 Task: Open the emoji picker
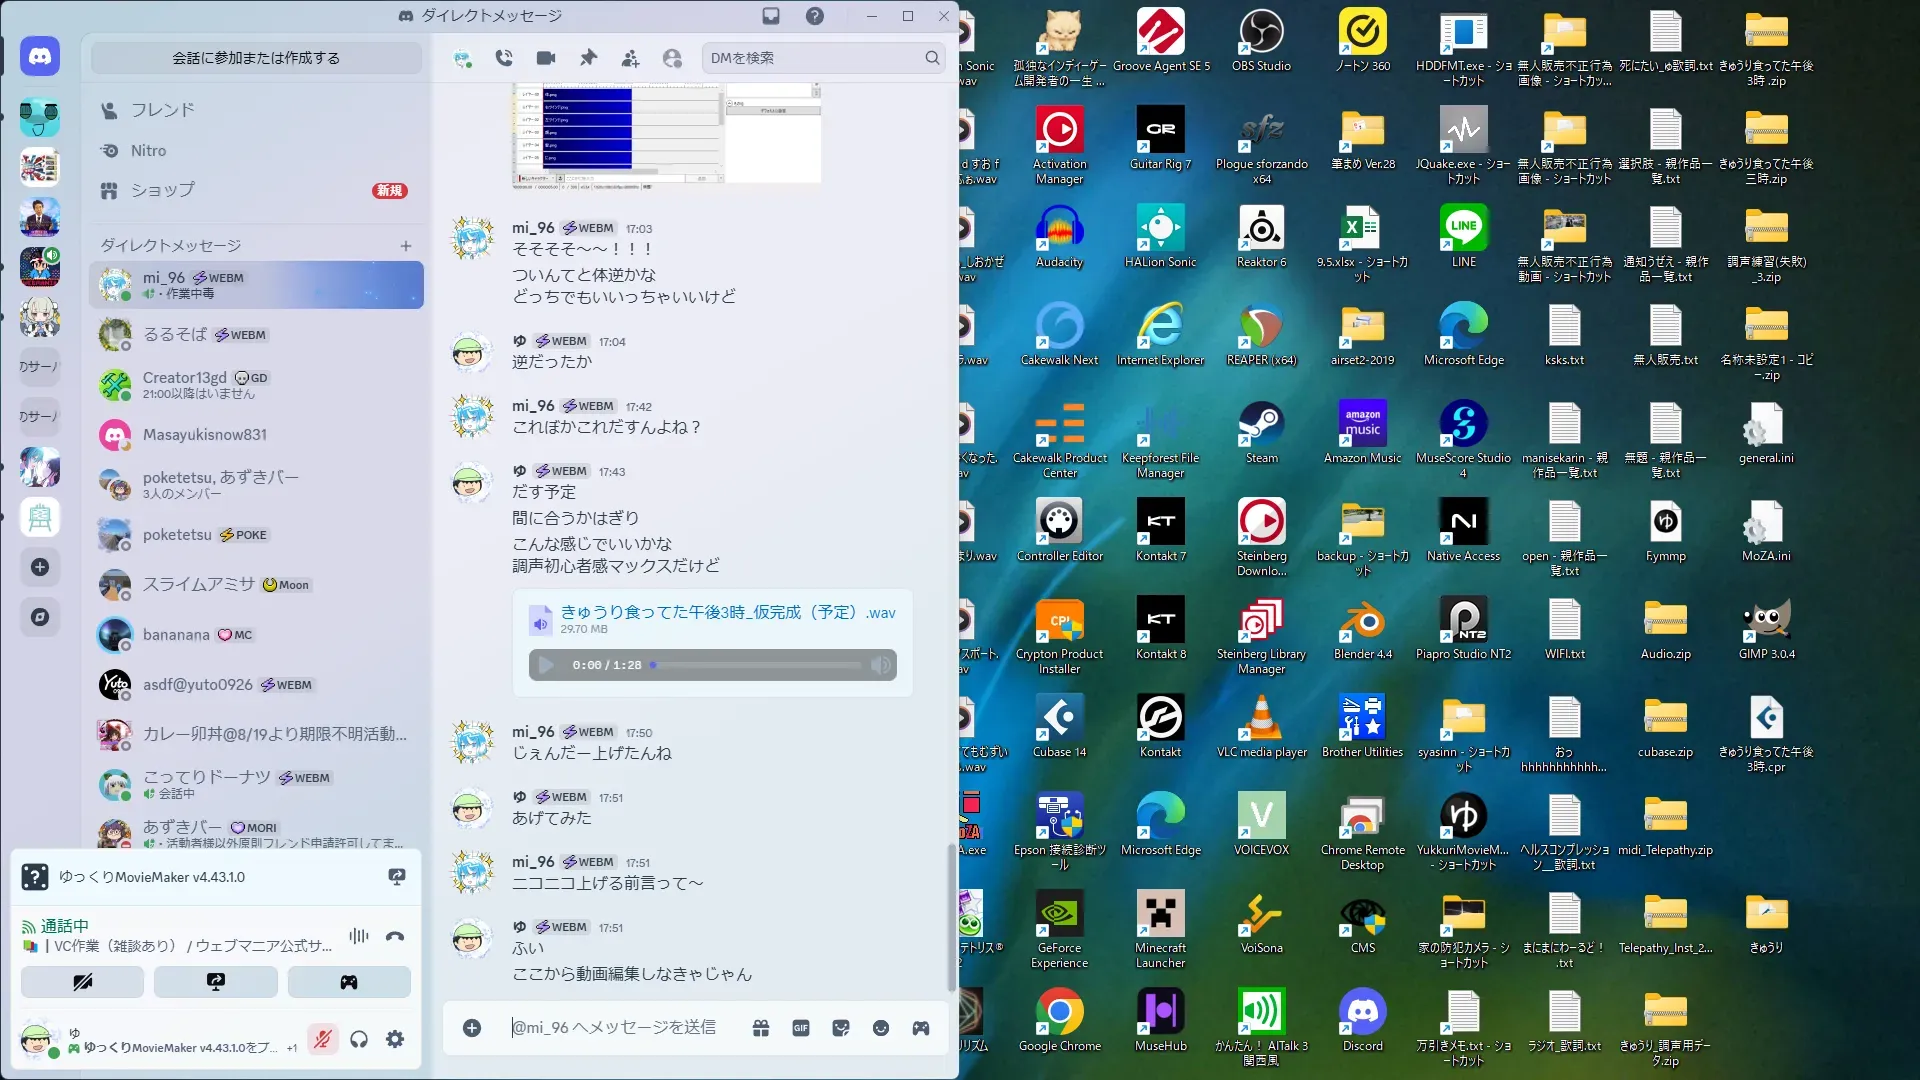point(881,1028)
